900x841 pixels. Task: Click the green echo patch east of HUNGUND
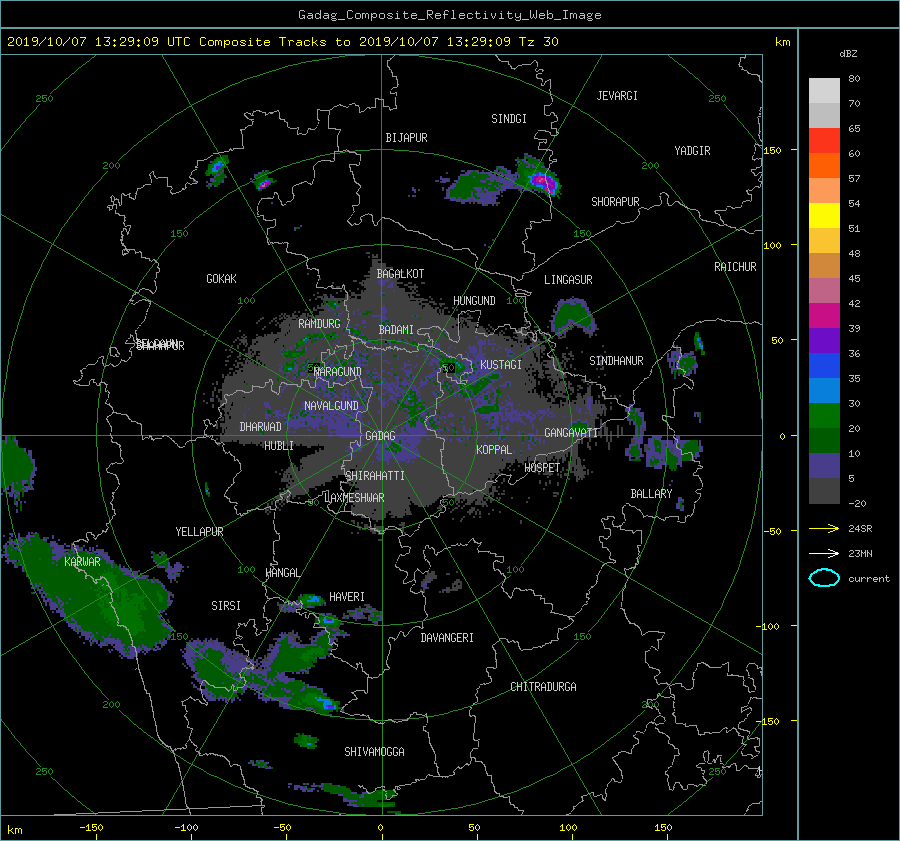coord(573,317)
